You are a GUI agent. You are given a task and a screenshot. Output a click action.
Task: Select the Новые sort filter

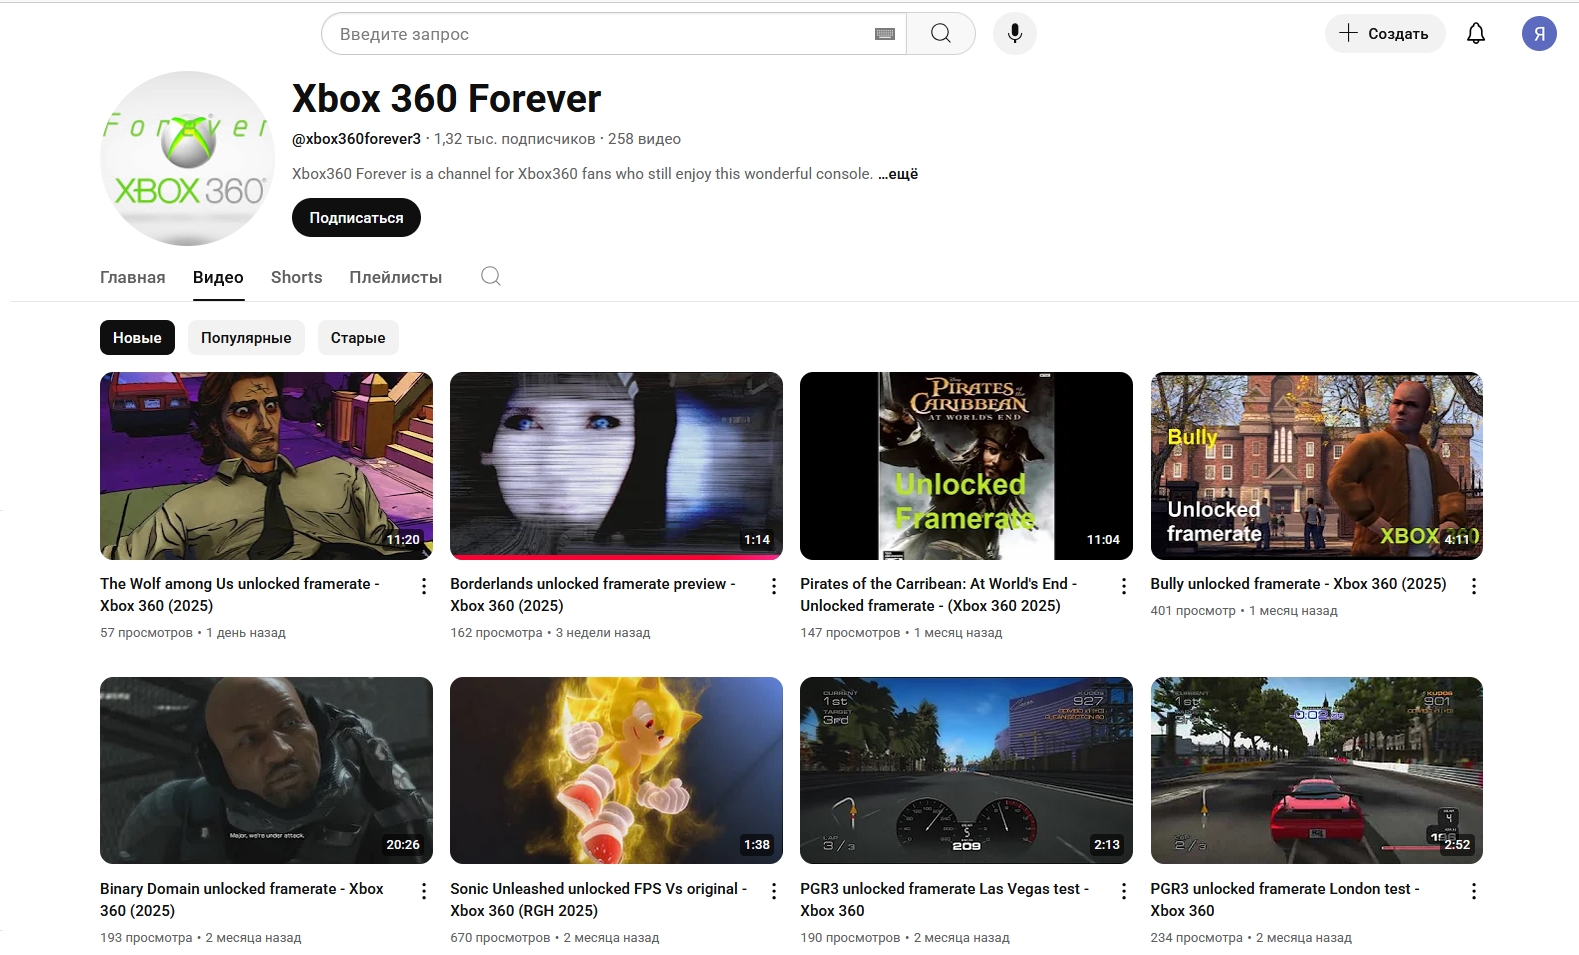pyautogui.click(x=137, y=338)
